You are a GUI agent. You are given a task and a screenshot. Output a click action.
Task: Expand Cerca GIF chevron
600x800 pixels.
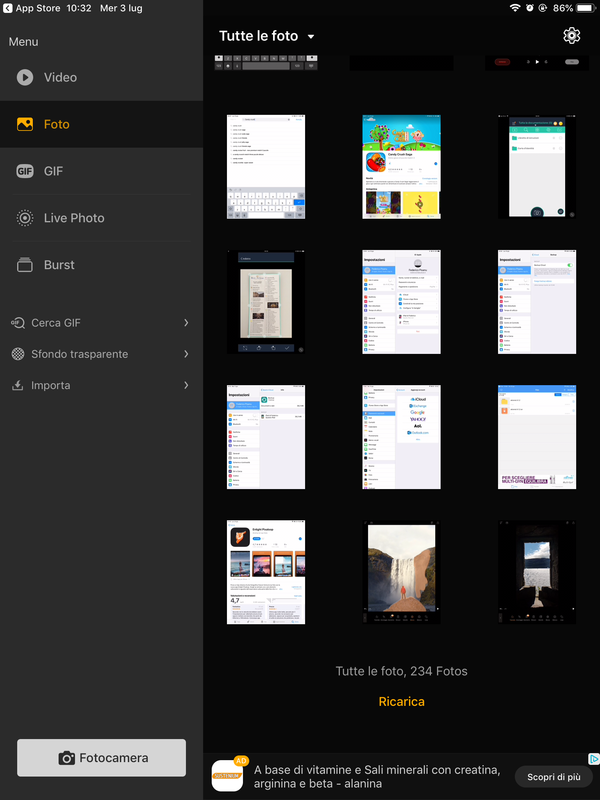click(x=186, y=322)
